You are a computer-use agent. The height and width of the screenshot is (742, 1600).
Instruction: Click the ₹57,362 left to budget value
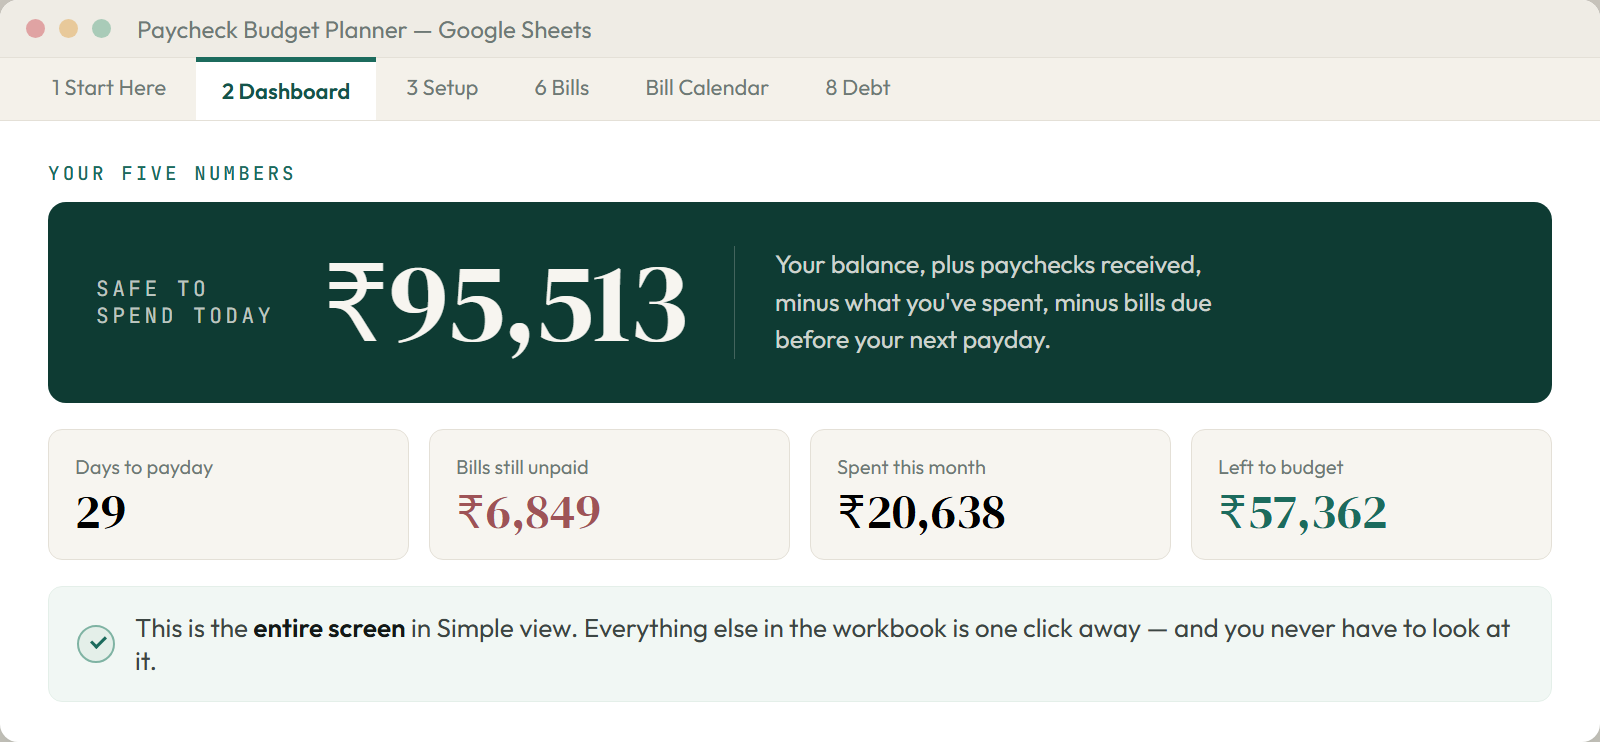pos(1303,513)
